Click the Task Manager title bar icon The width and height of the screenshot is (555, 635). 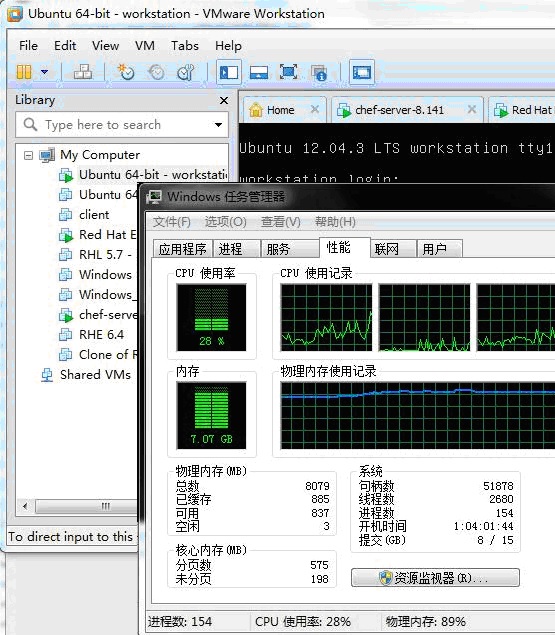point(155,197)
